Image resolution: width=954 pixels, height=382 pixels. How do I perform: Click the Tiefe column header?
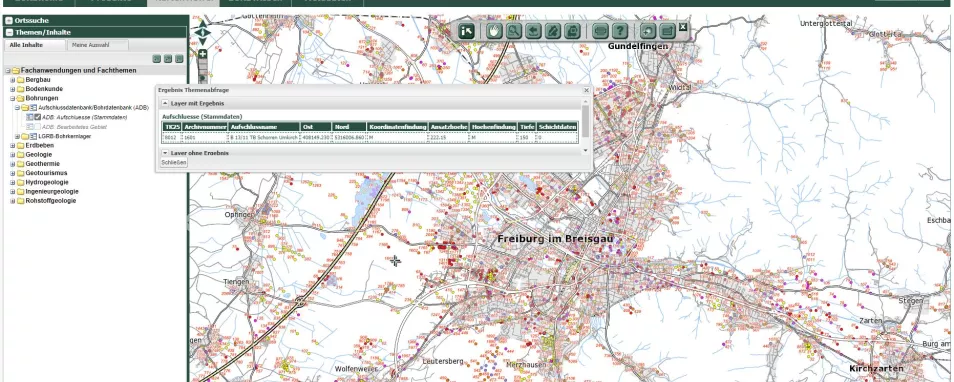pos(527,127)
